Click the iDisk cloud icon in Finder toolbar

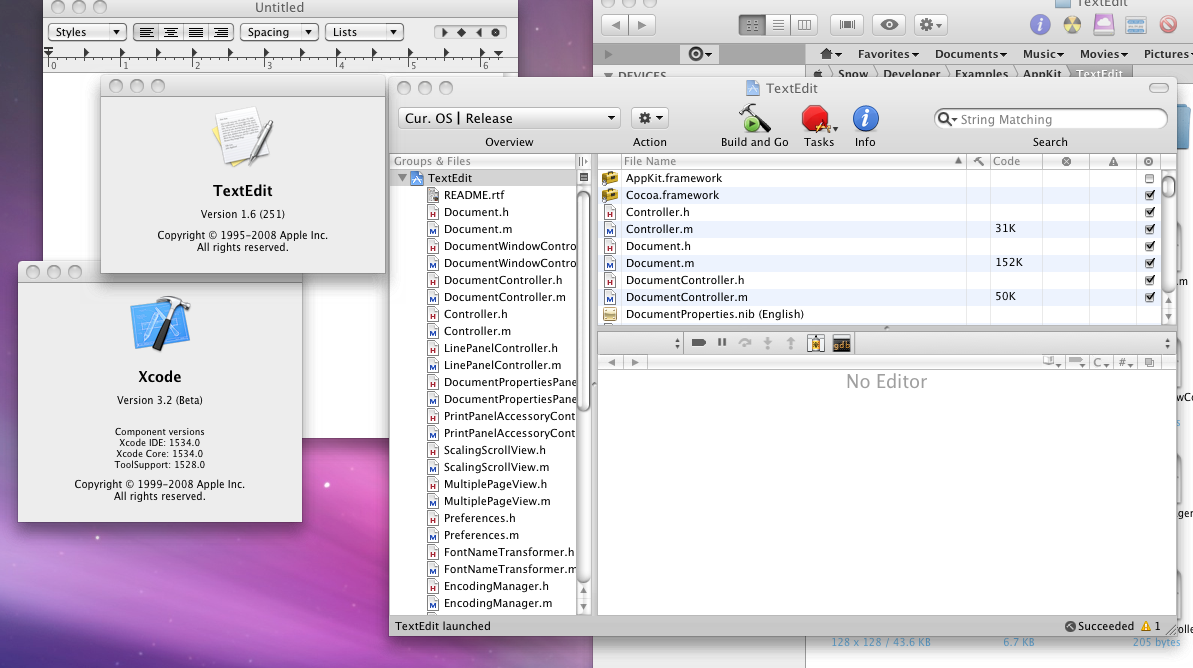coord(1103,24)
